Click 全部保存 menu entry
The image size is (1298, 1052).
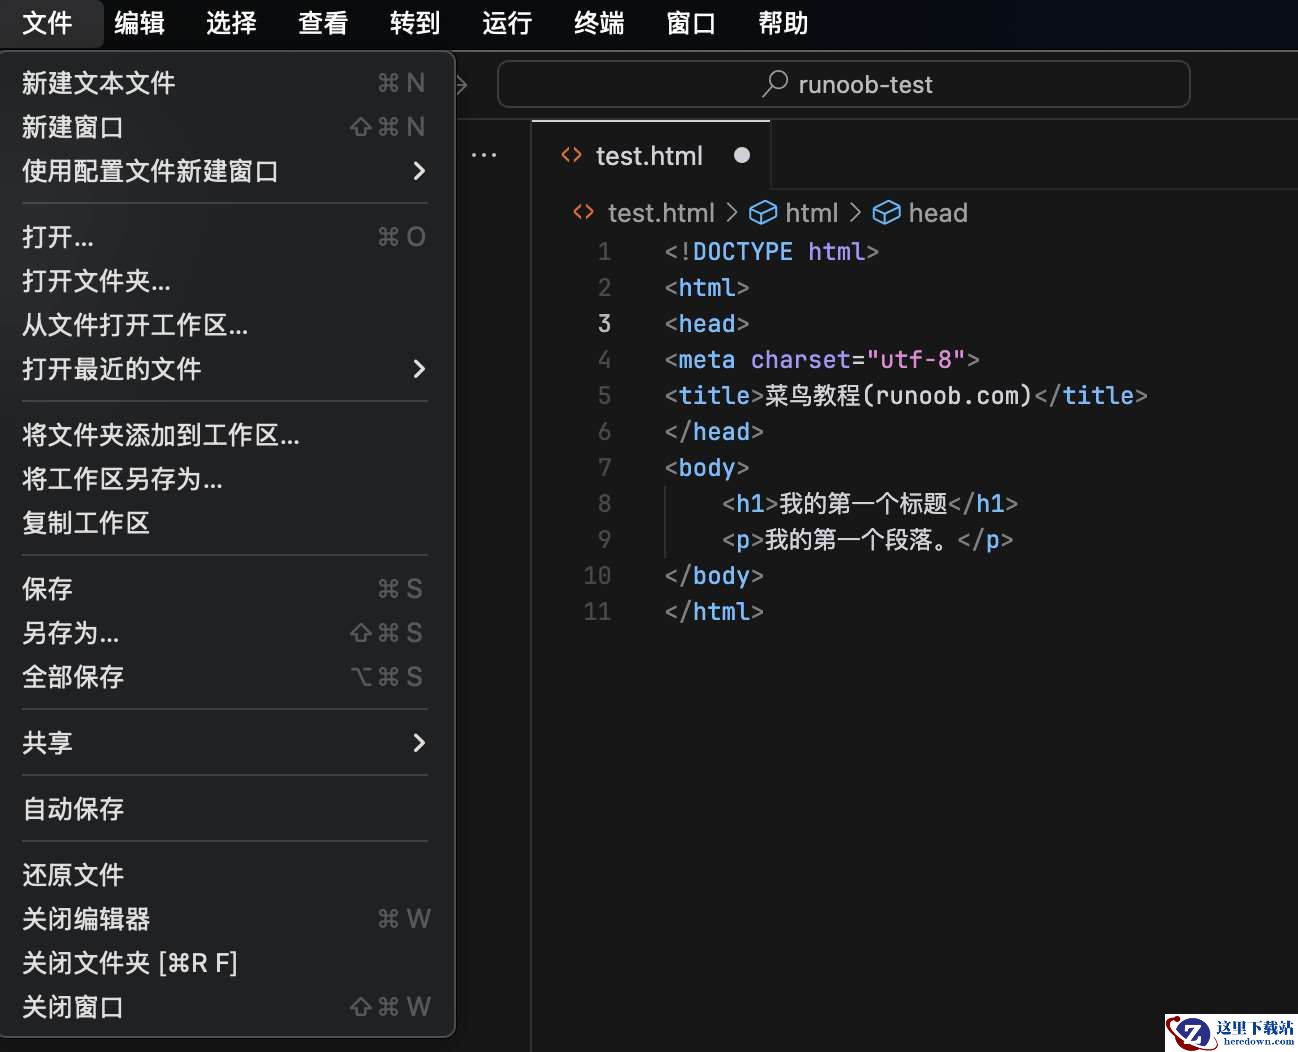pyautogui.click(x=227, y=677)
